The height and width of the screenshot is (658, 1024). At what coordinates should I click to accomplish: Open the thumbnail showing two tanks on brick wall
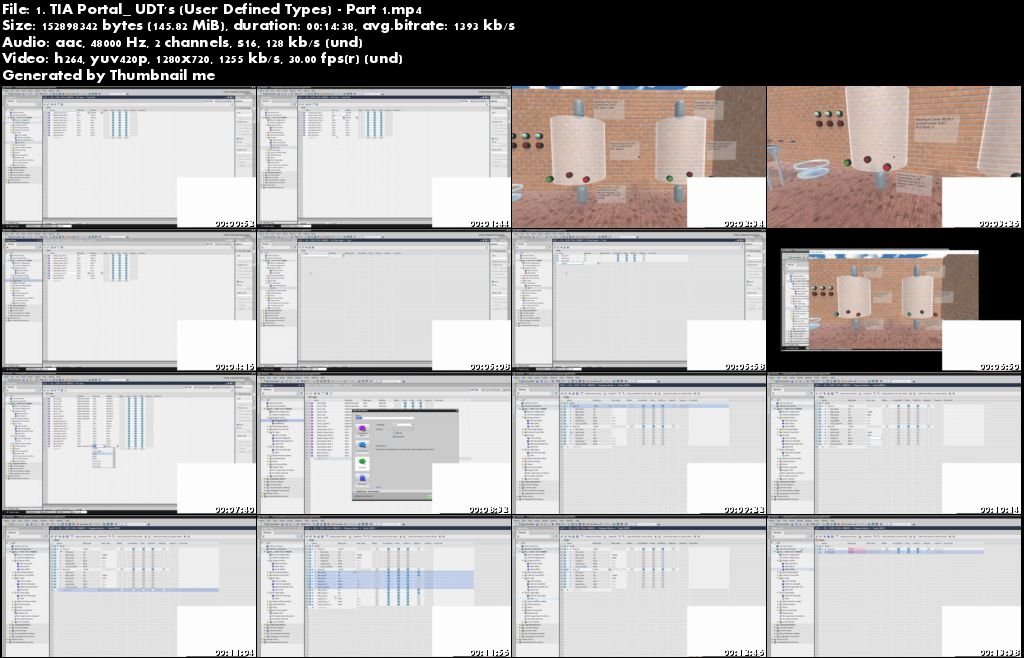click(x=639, y=157)
